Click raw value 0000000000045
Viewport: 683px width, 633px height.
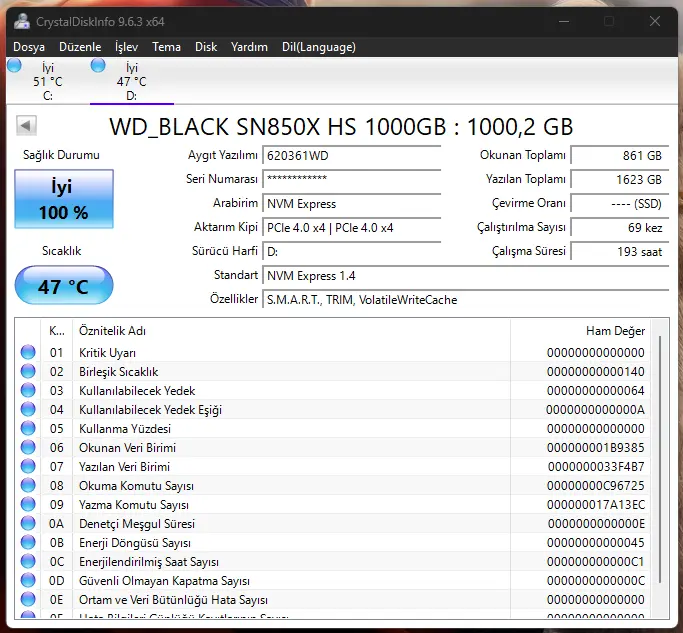coord(595,543)
